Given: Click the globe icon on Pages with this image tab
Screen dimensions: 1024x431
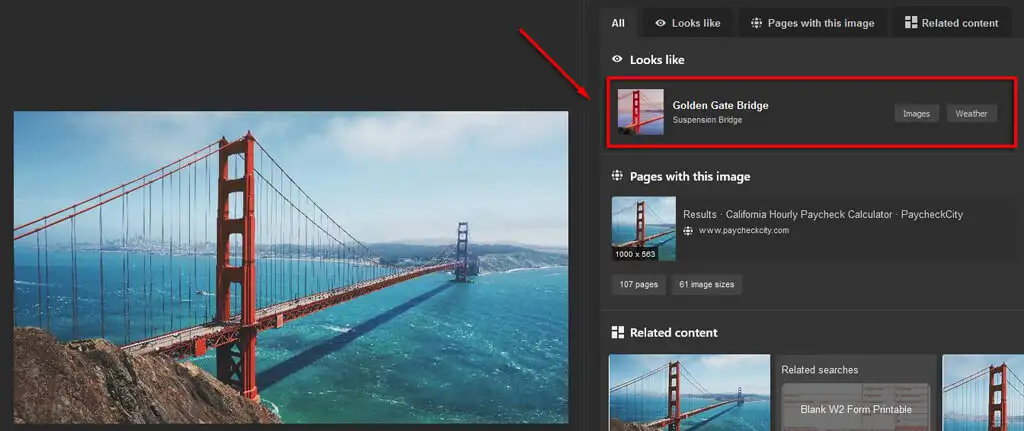Looking at the screenshot, I should point(756,23).
